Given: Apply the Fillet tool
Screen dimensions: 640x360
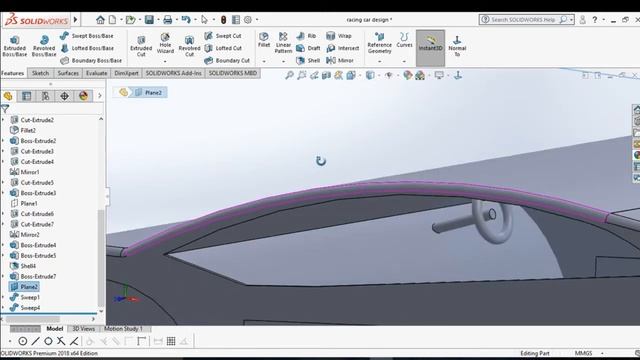Looking at the screenshot, I should click(x=264, y=40).
